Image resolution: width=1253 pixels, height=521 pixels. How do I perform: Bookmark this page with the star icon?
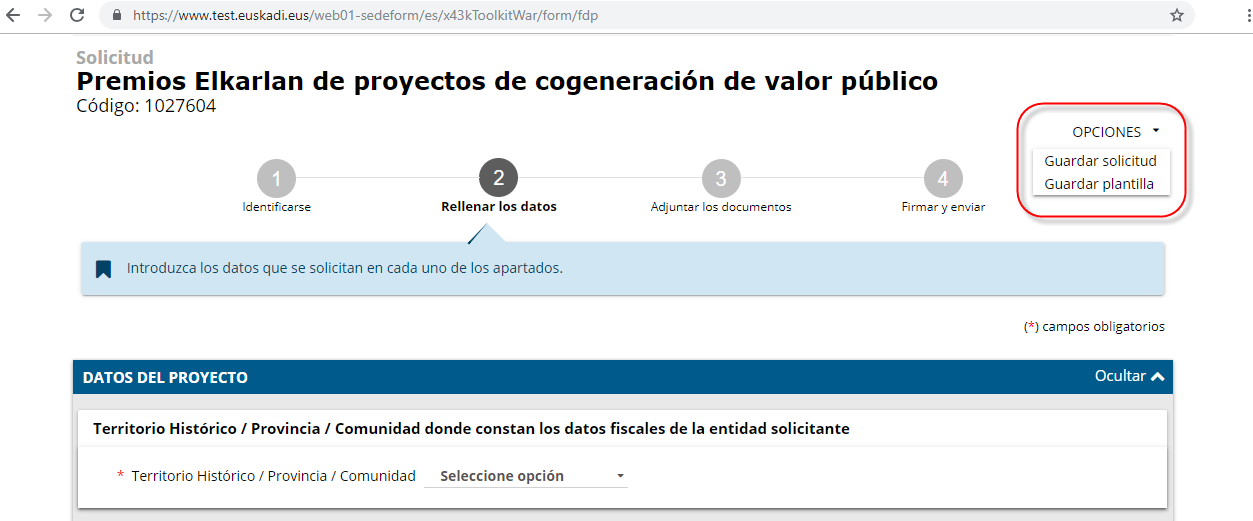pos(1177,16)
